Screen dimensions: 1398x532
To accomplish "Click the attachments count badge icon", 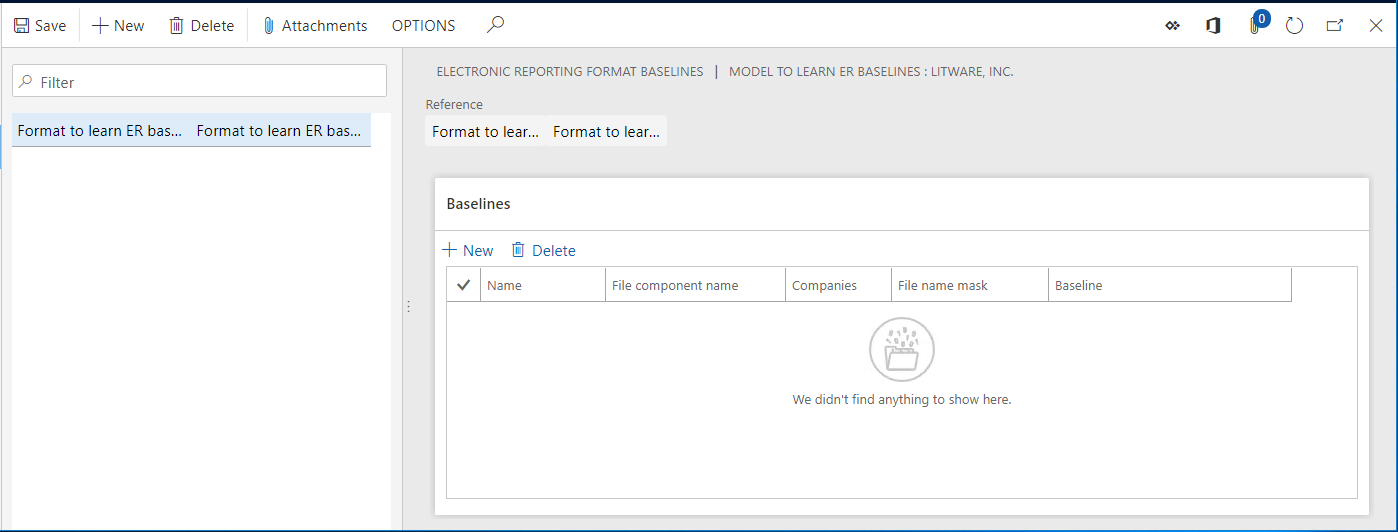I will click(x=1257, y=24).
